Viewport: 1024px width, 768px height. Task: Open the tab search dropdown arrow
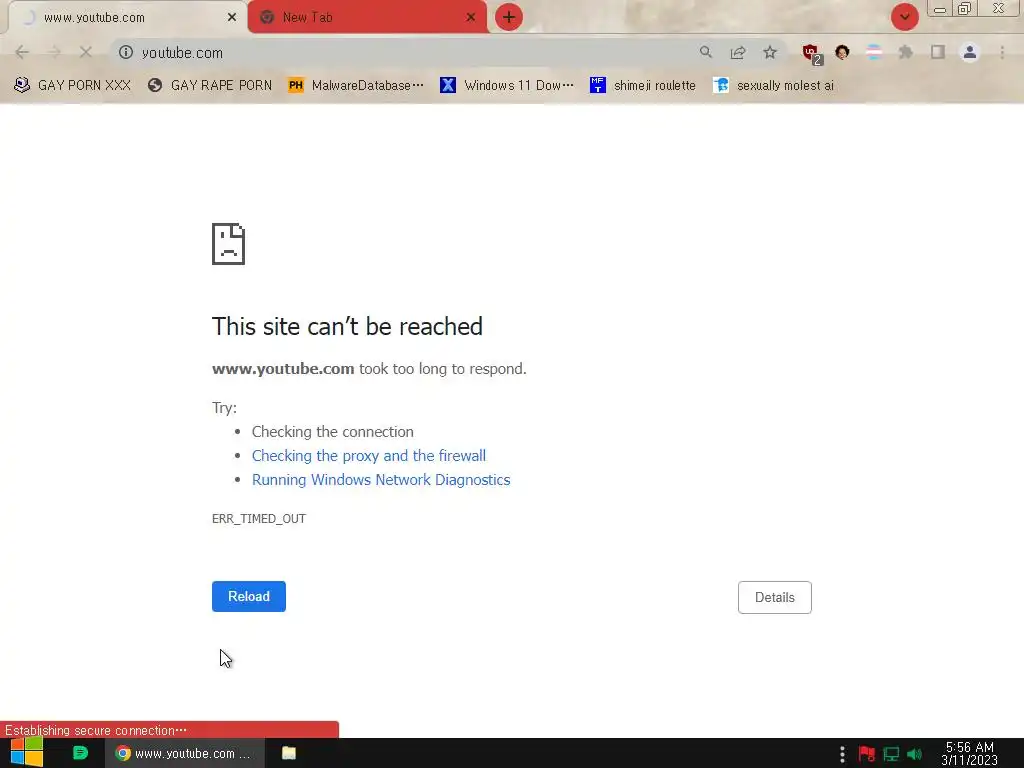tap(904, 17)
